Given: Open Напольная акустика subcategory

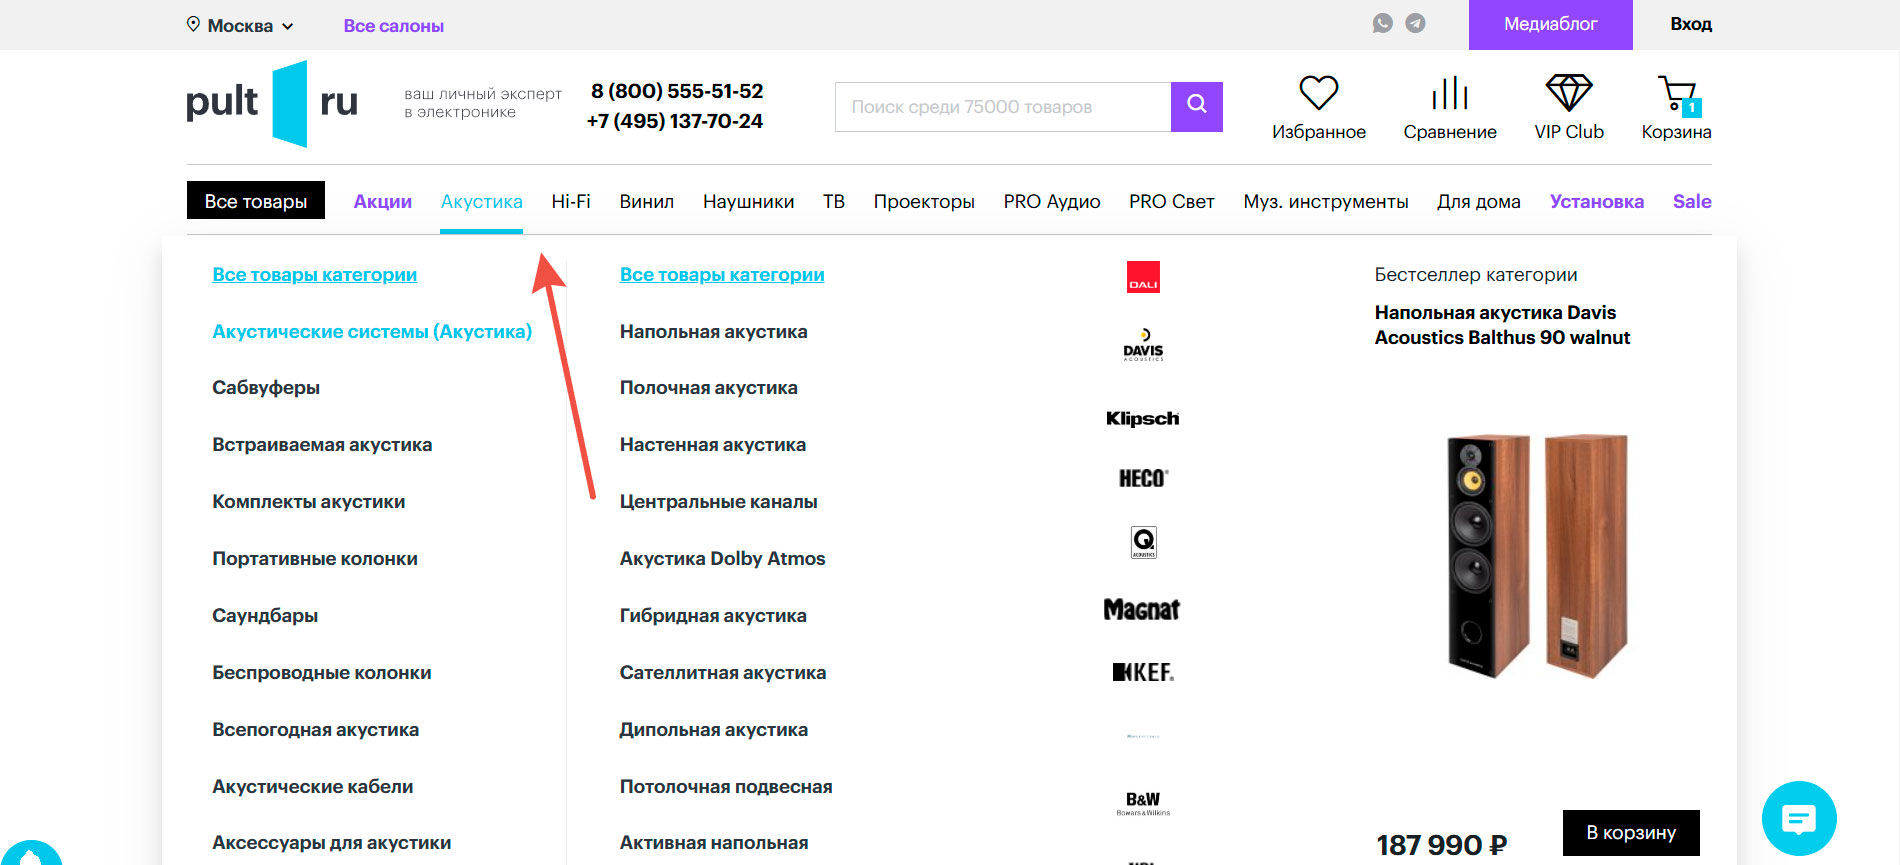Looking at the screenshot, I should (x=714, y=332).
